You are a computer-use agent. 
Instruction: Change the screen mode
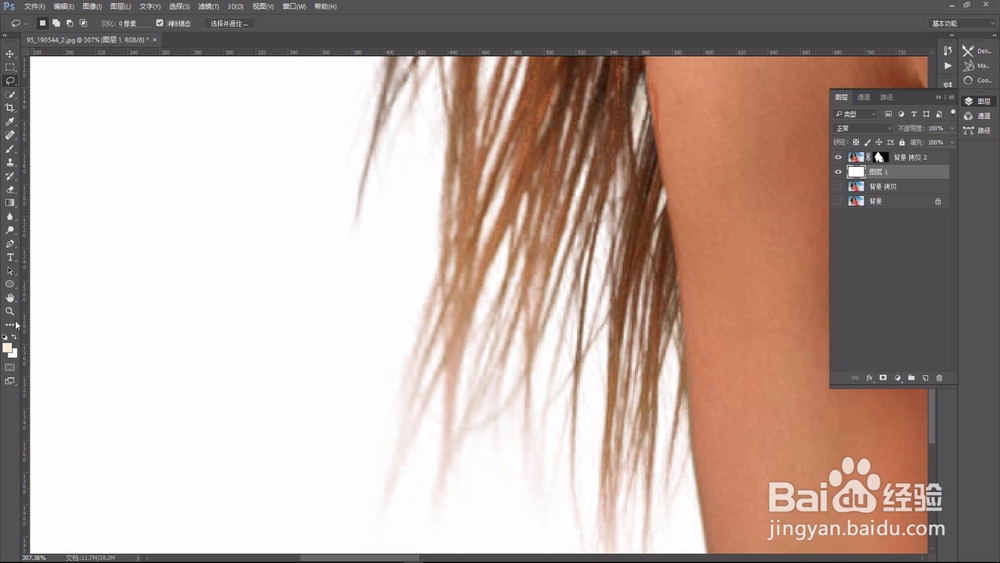point(10,381)
